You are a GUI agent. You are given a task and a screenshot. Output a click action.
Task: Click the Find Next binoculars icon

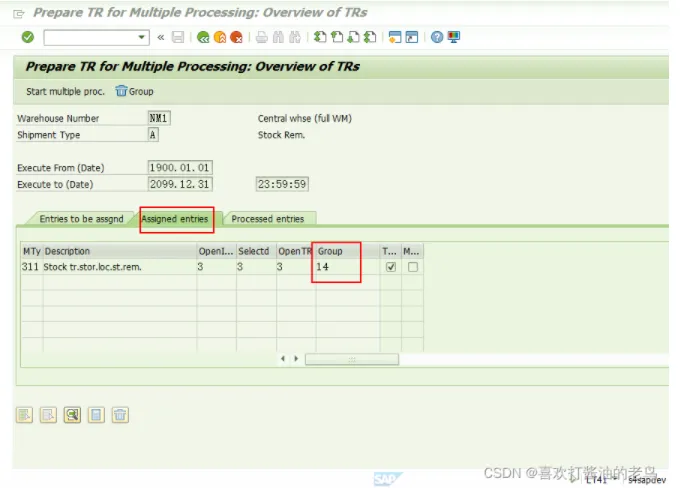(x=295, y=38)
